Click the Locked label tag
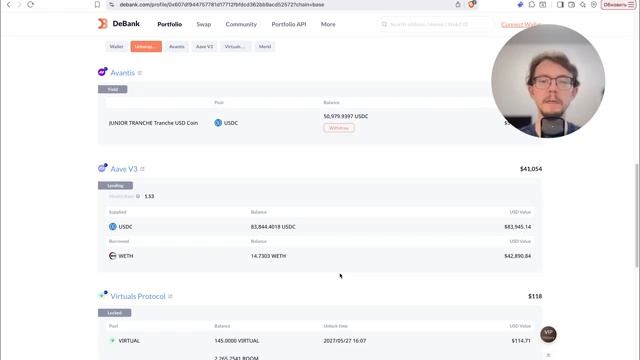Screen dimensions: 640x360 point(114,313)
